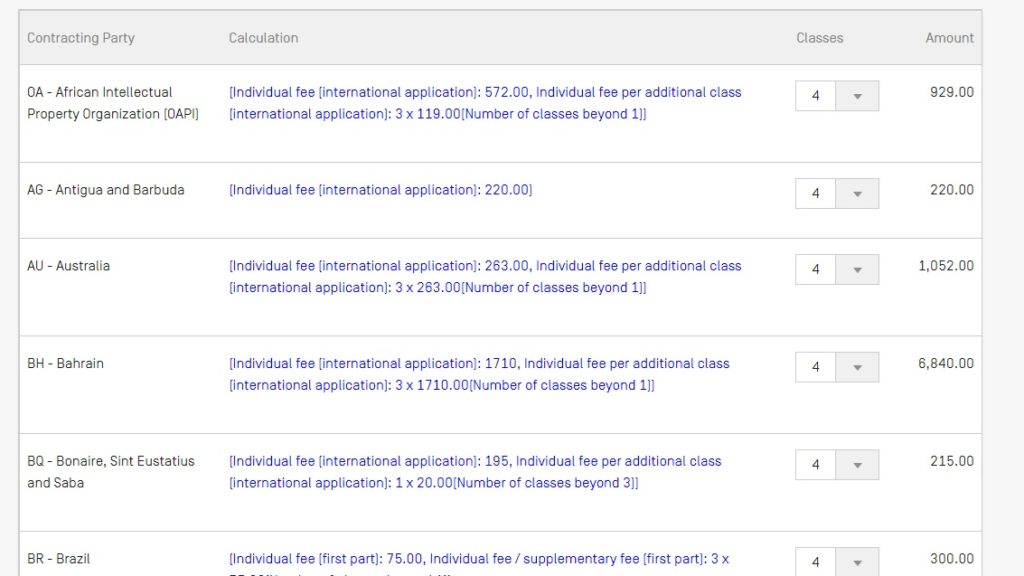Select the 929.00 amount value
Viewport: 1024px width, 576px height.
pyautogui.click(x=952, y=92)
